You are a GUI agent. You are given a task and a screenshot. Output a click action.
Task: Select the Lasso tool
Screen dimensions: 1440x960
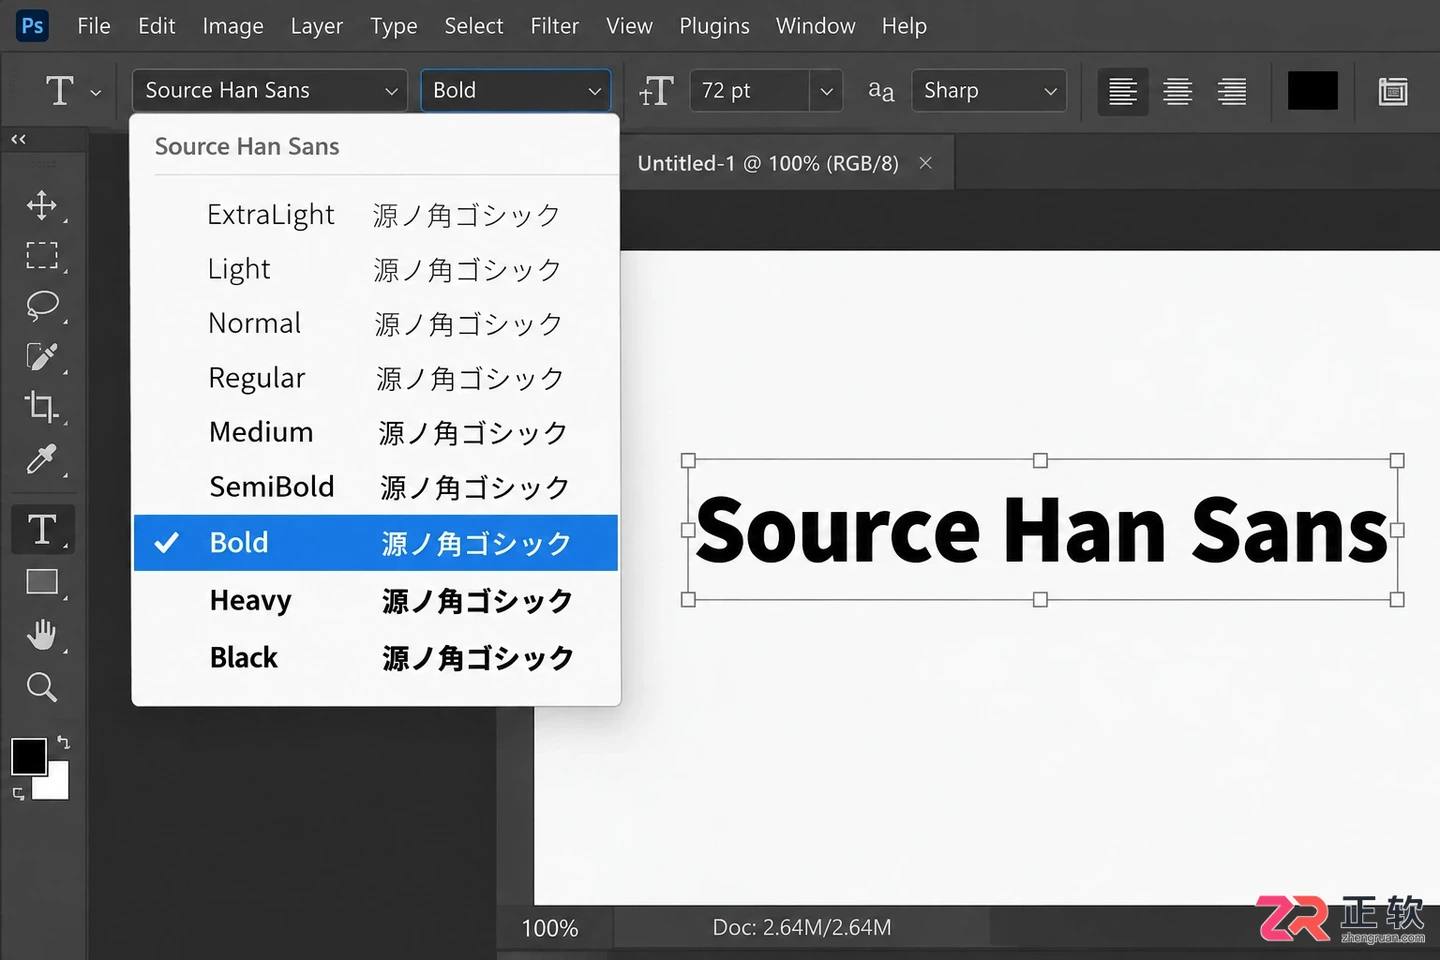tap(41, 305)
